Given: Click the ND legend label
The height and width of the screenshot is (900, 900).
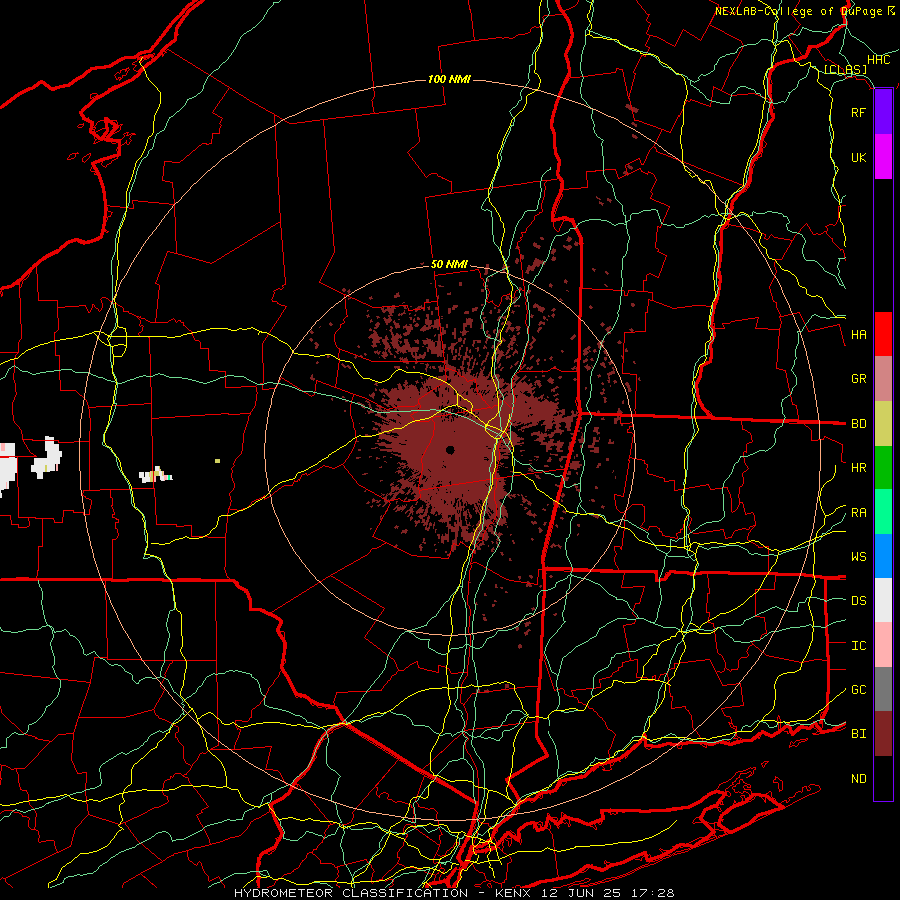Looking at the screenshot, I should (x=858, y=778).
